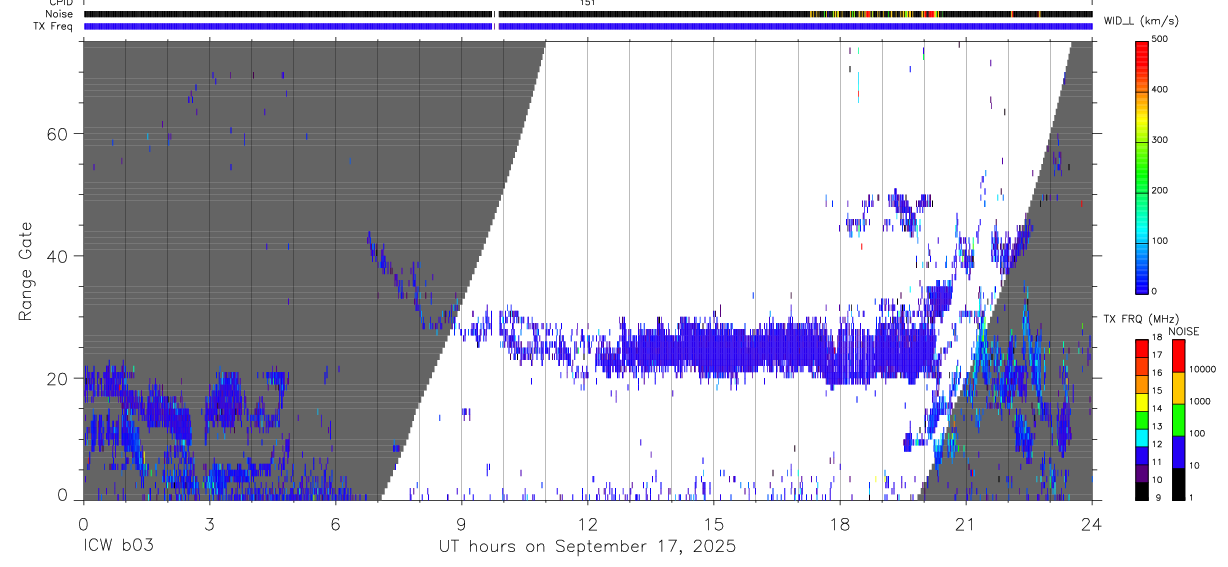Click the '14' TX FRQ scale label
1228x567 pixels.
[1157, 410]
